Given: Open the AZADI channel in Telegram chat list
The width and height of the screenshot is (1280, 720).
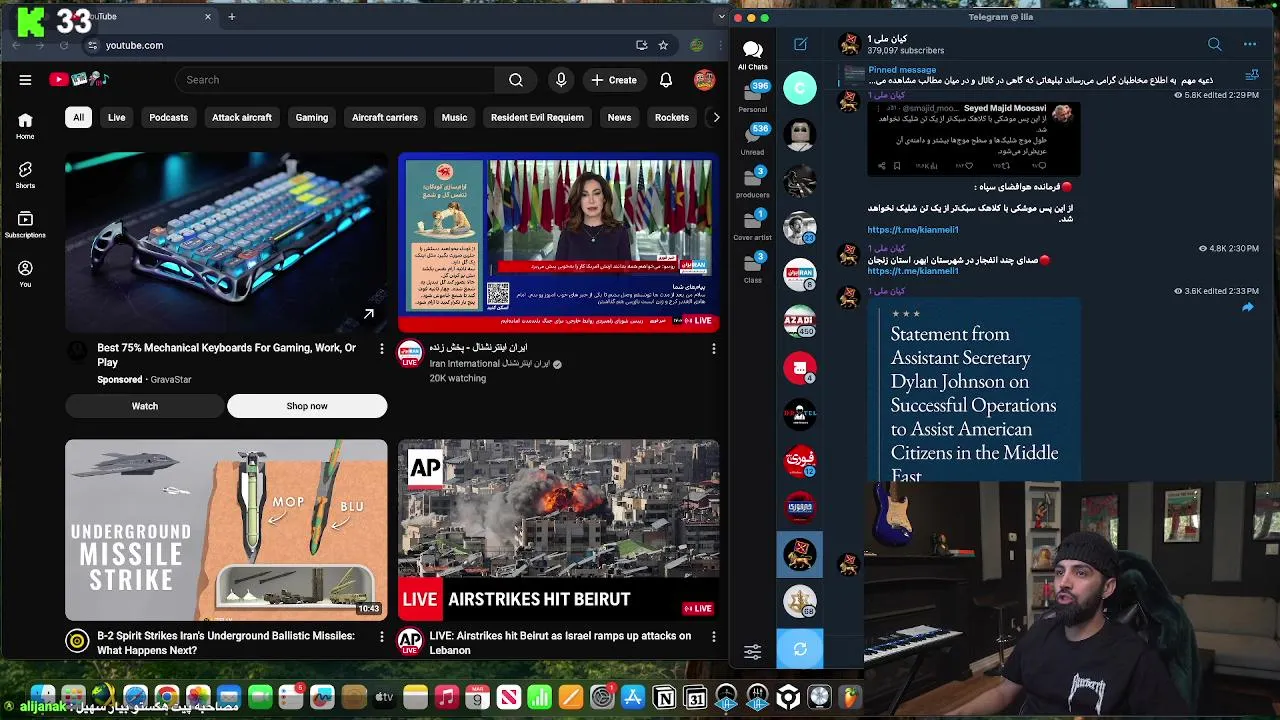Looking at the screenshot, I should 799,321.
